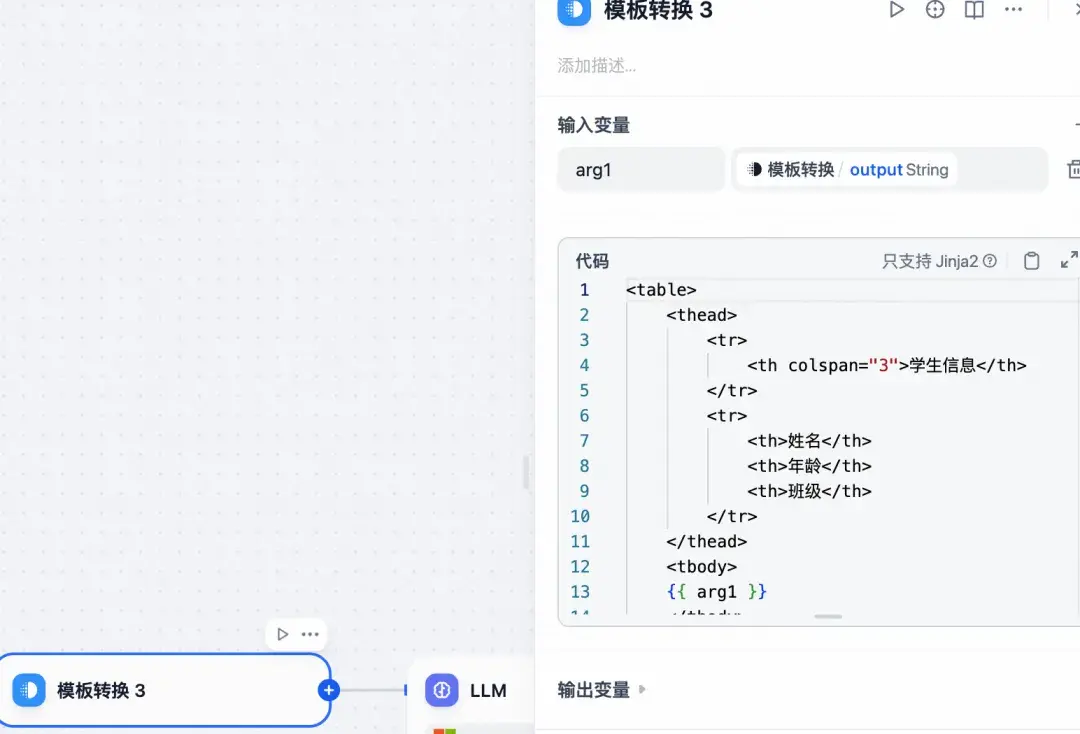Click code line 2 <thead>
The width and height of the screenshot is (1080, 734).
tap(701, 315)
